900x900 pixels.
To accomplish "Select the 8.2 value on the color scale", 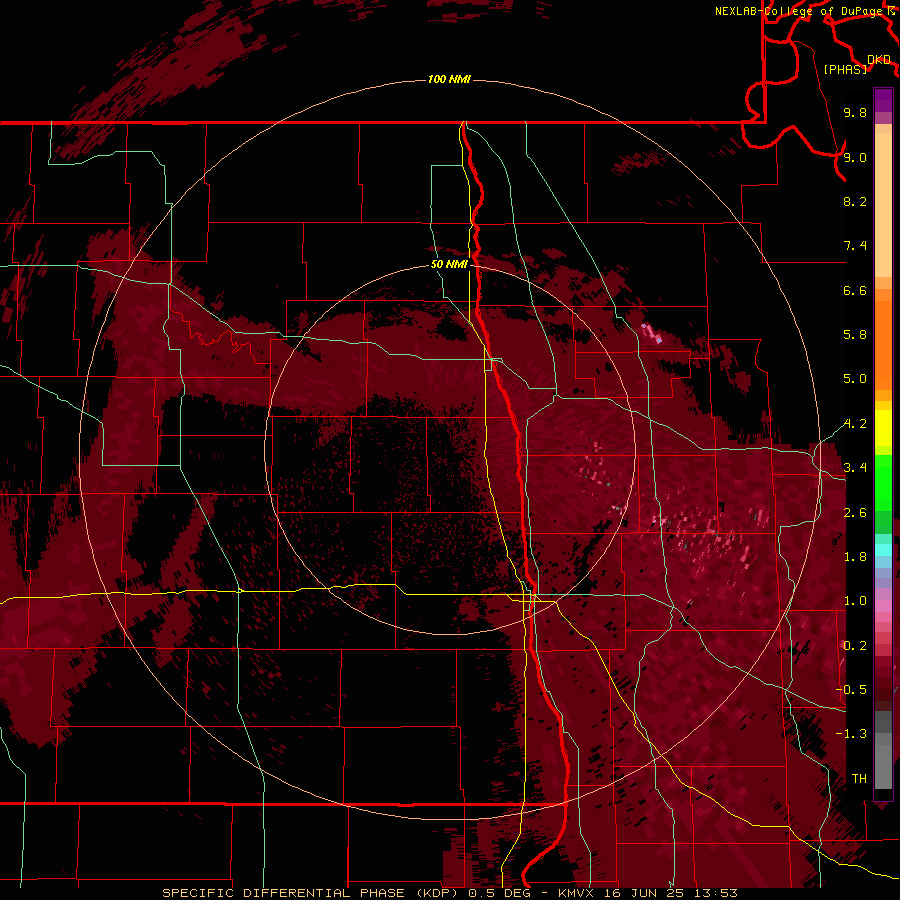I will click(855, 201).
